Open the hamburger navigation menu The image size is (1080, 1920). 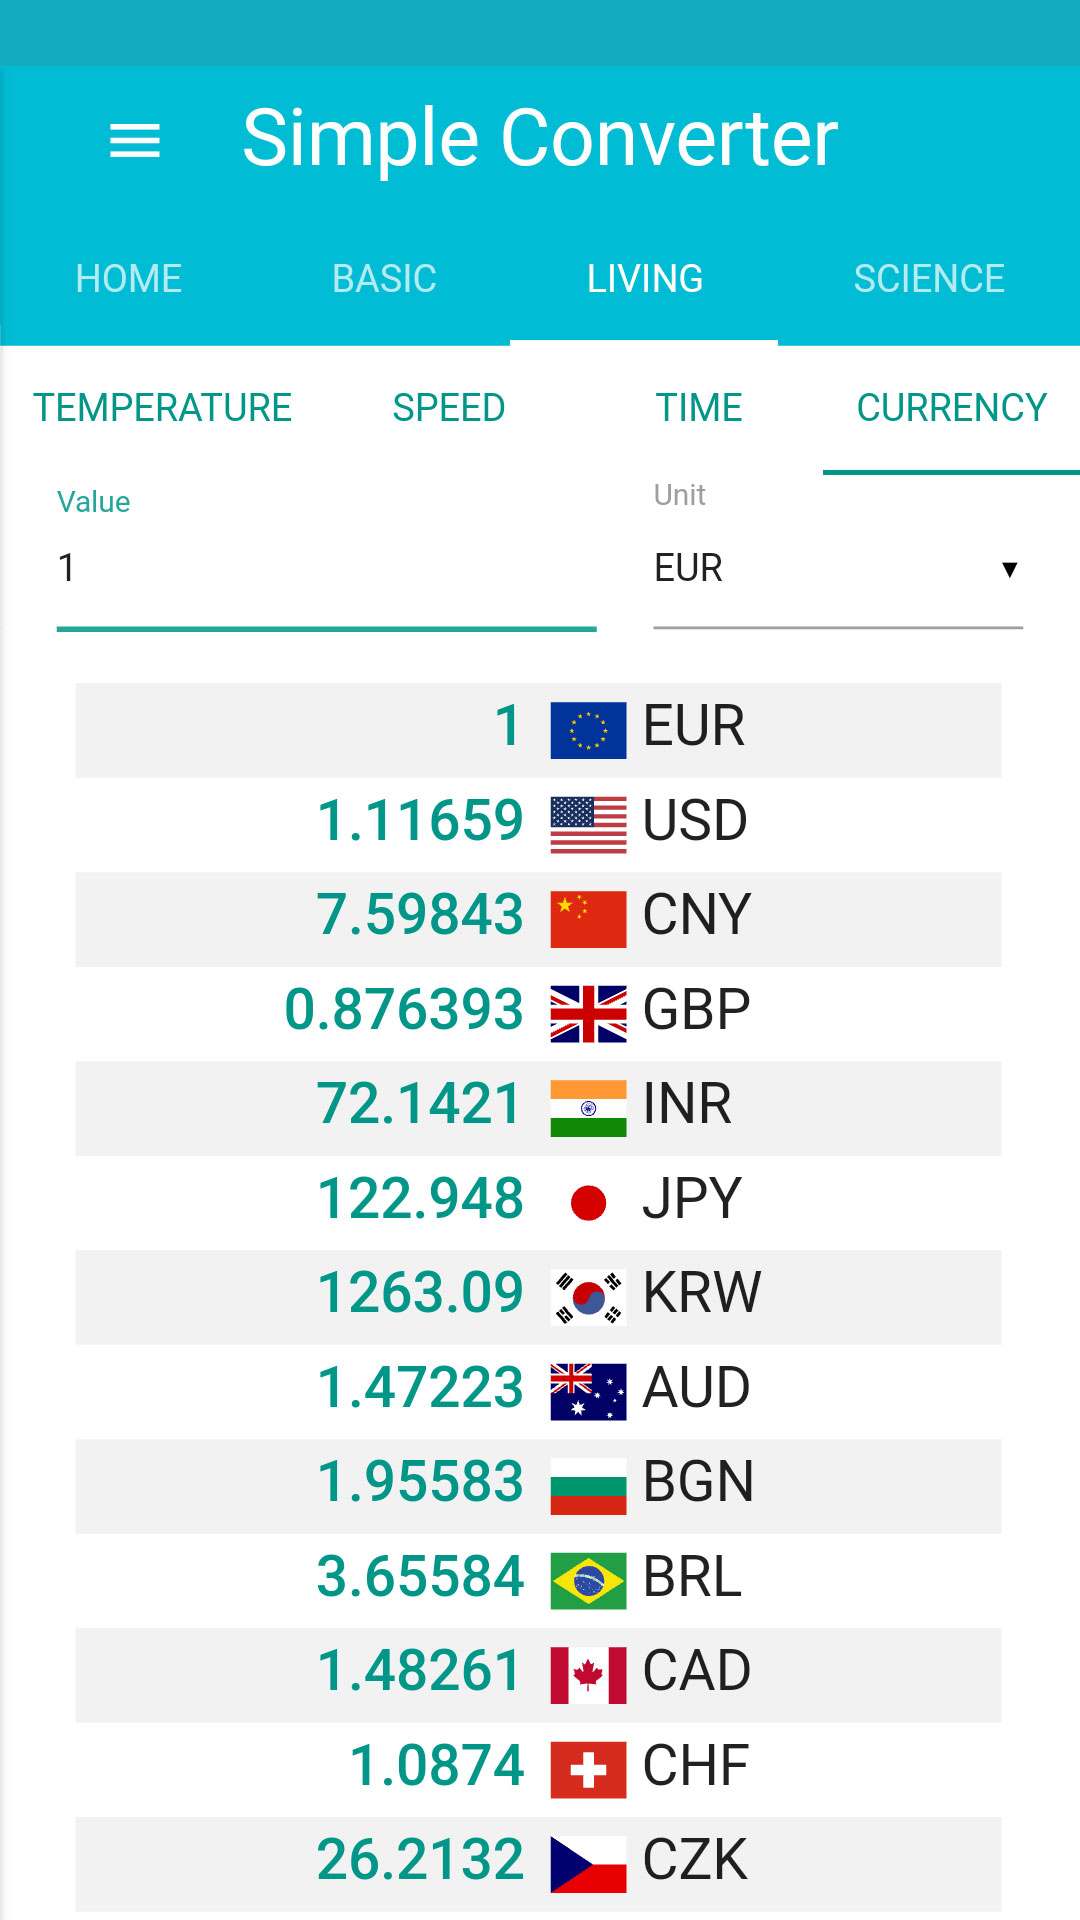pos(135,140)
